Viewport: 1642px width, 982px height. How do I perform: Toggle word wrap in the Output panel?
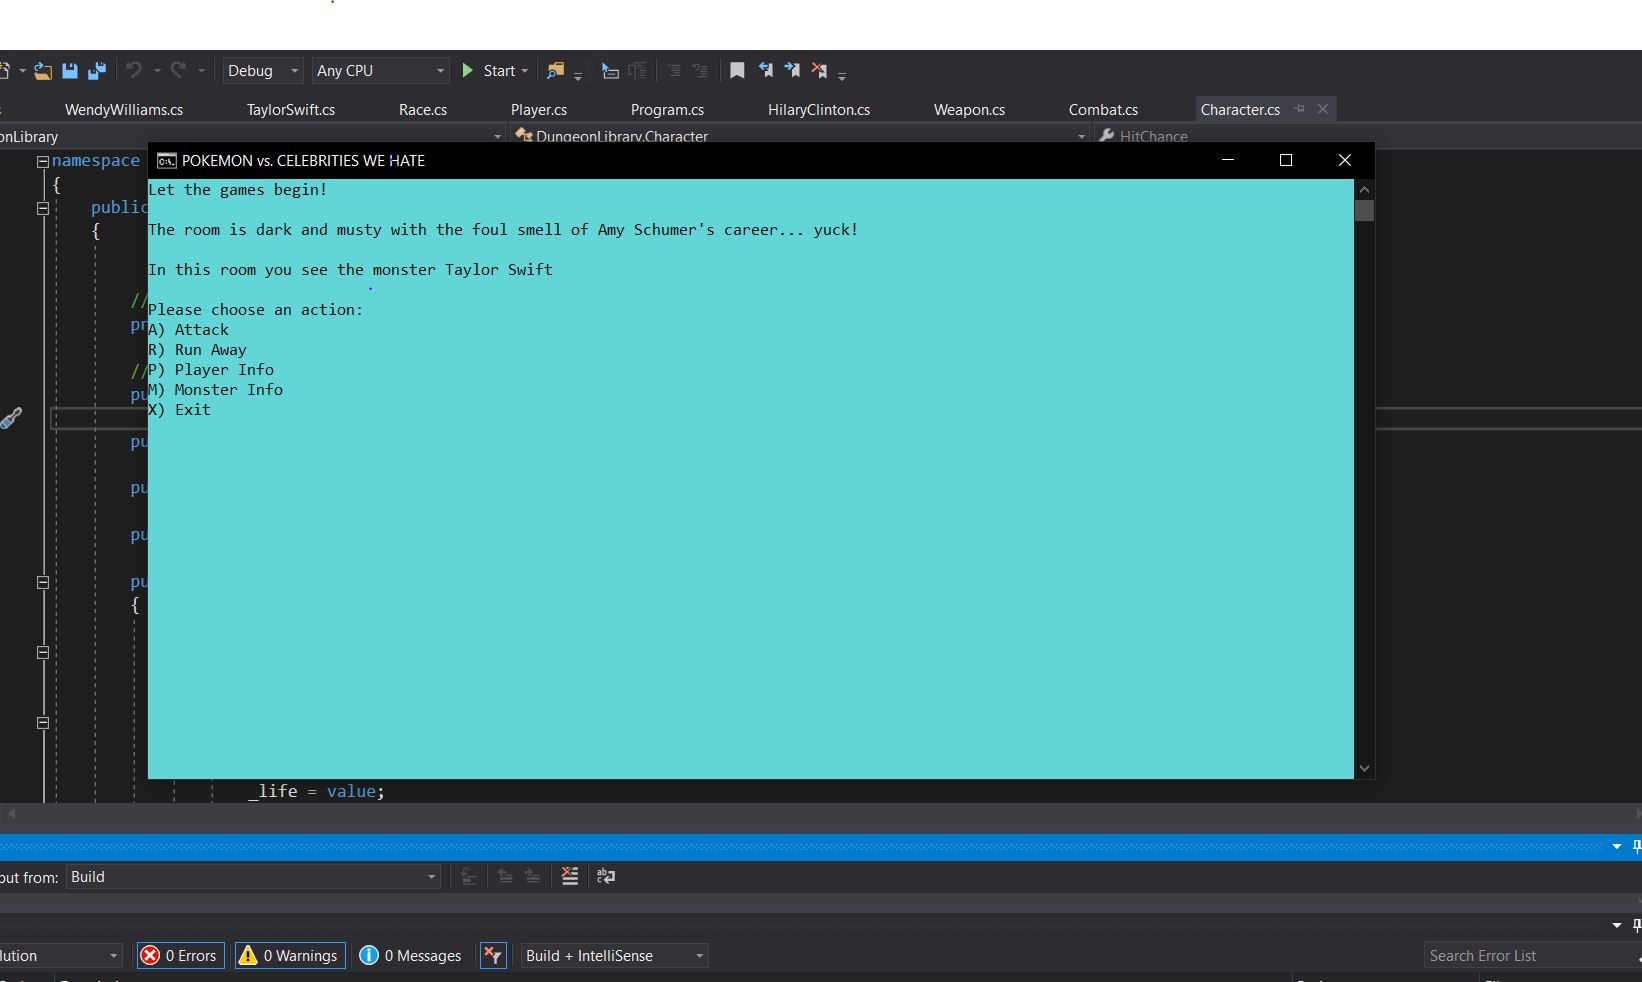point(606,876)
